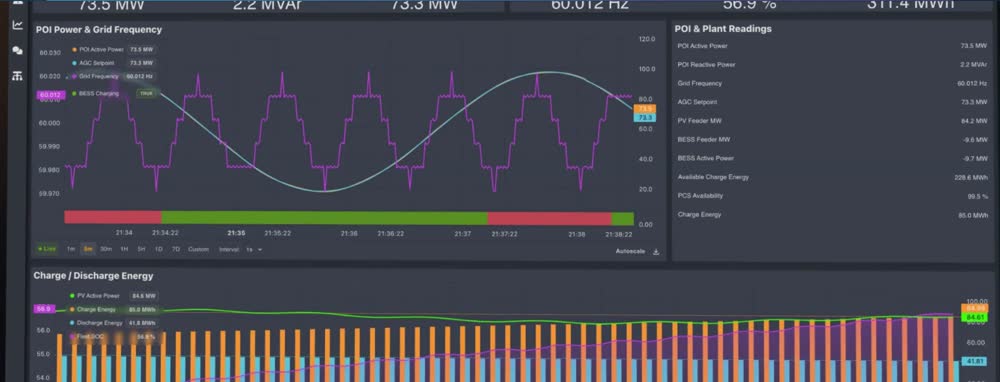Open the Interval 1s dropdown

tap(240, 249)
